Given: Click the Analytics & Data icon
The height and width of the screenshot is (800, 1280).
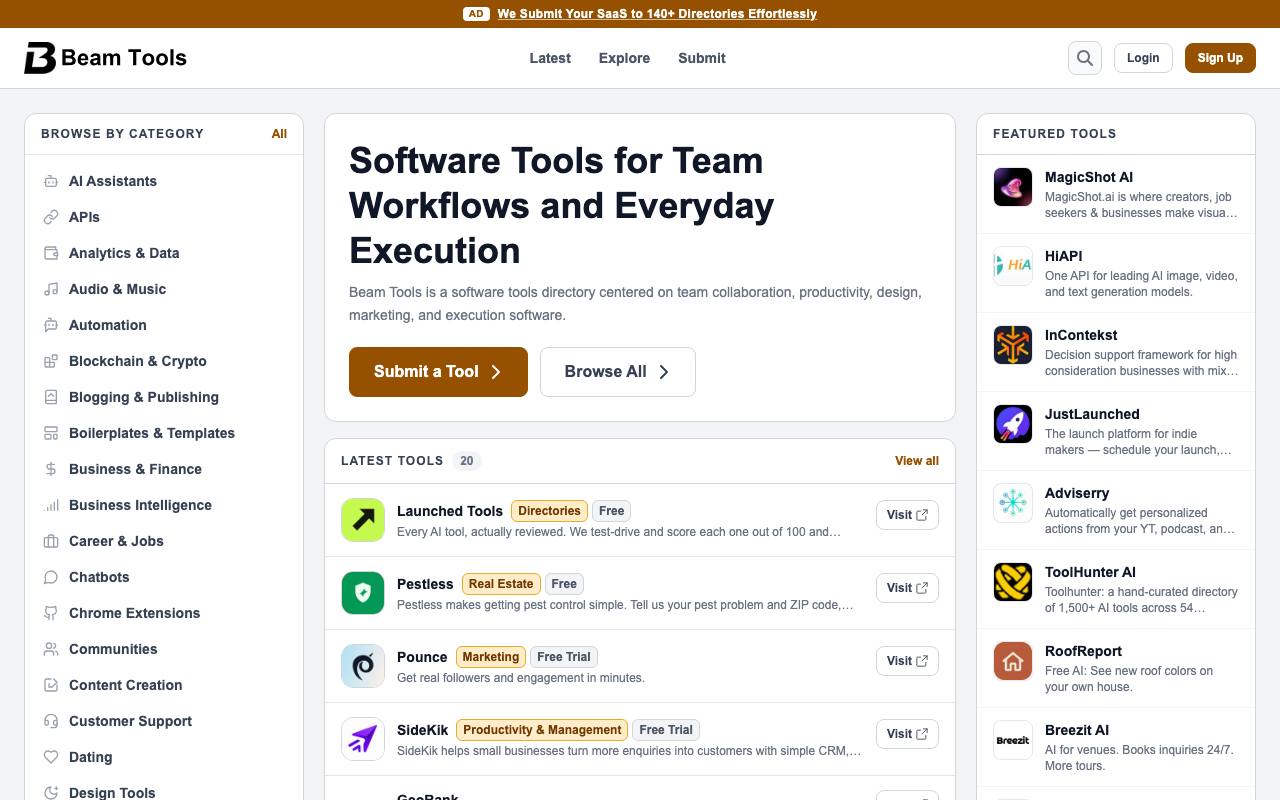Looking at the screenshot, I should point(51,253).
